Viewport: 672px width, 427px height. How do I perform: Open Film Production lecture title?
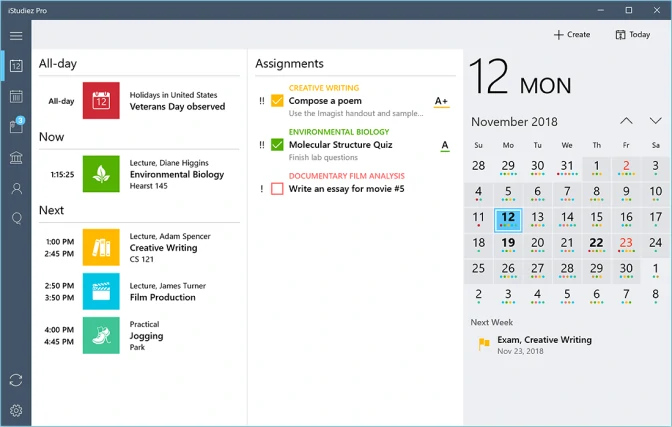pyautogui.click(x=162, y=297)
